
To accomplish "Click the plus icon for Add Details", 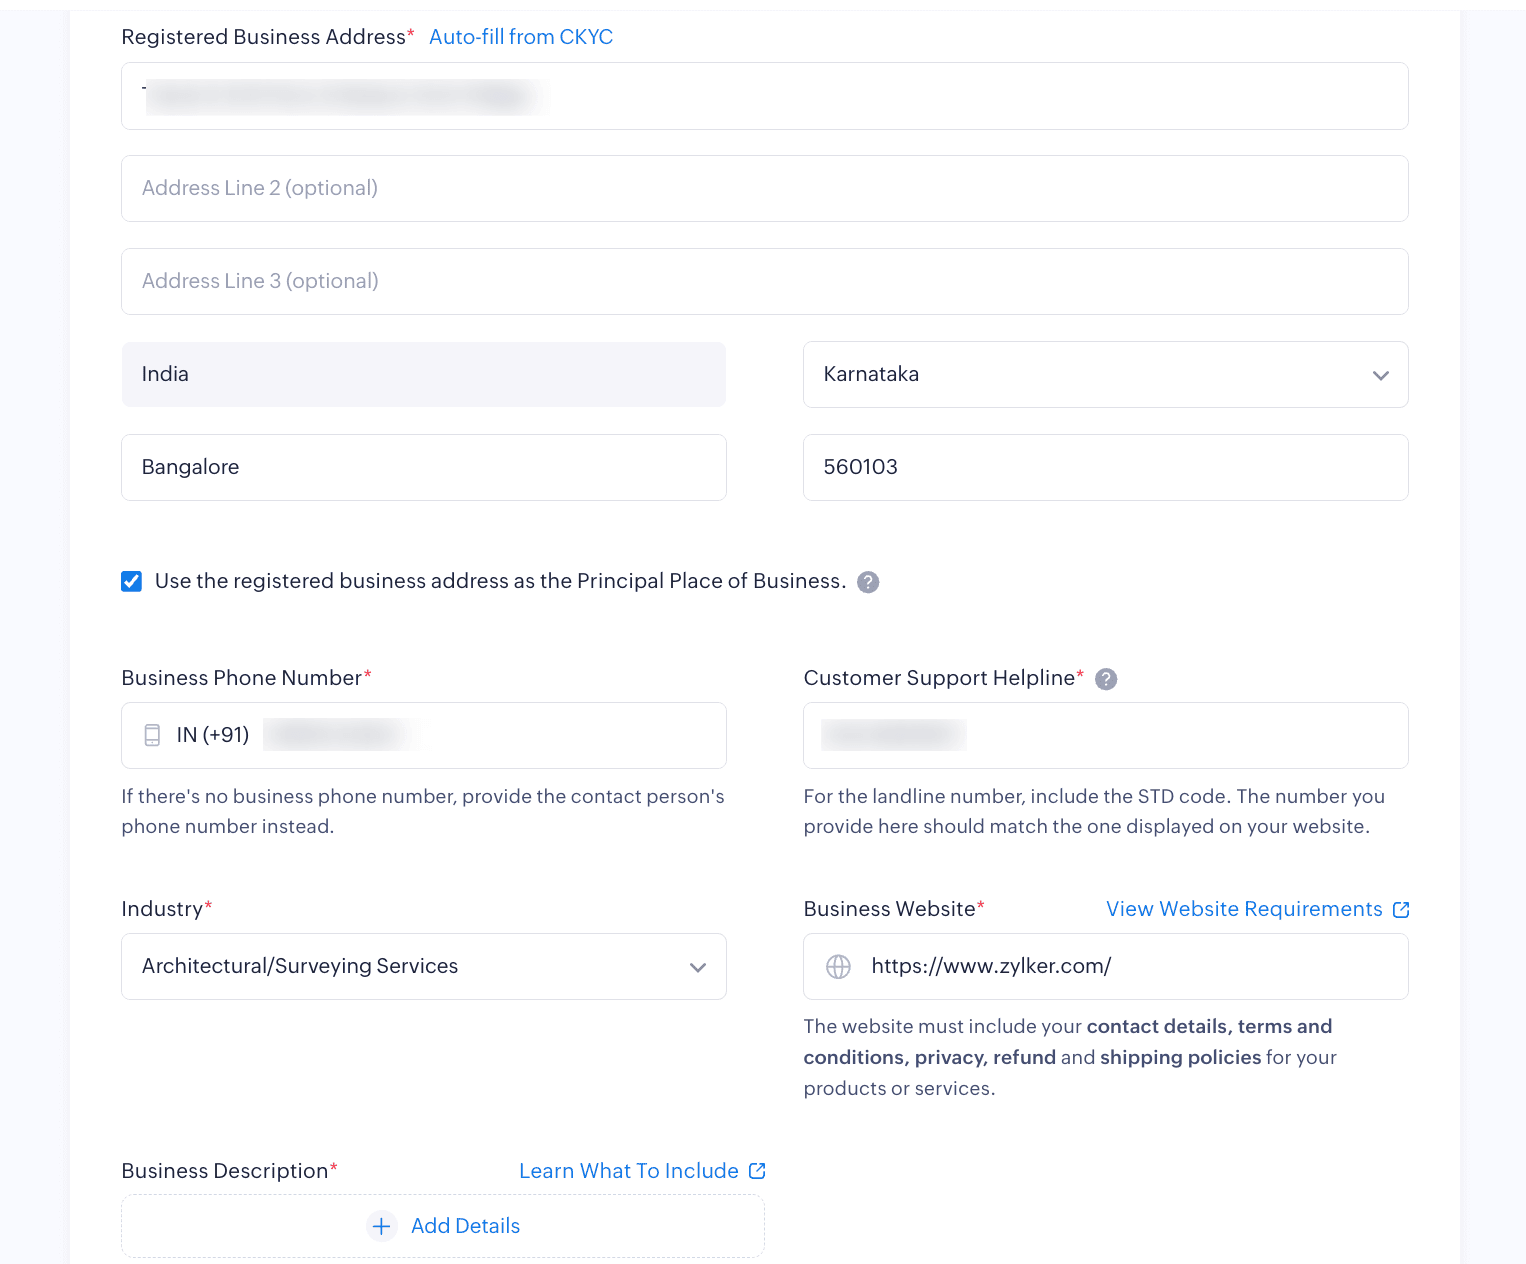I will 381,1226.
